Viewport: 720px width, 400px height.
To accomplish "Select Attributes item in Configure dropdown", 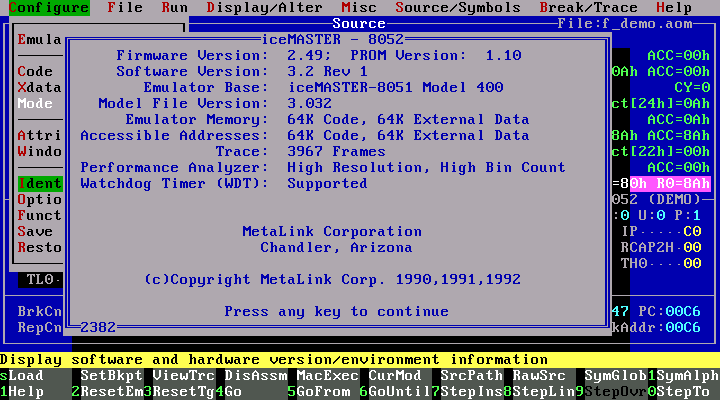I will [39, 135].
